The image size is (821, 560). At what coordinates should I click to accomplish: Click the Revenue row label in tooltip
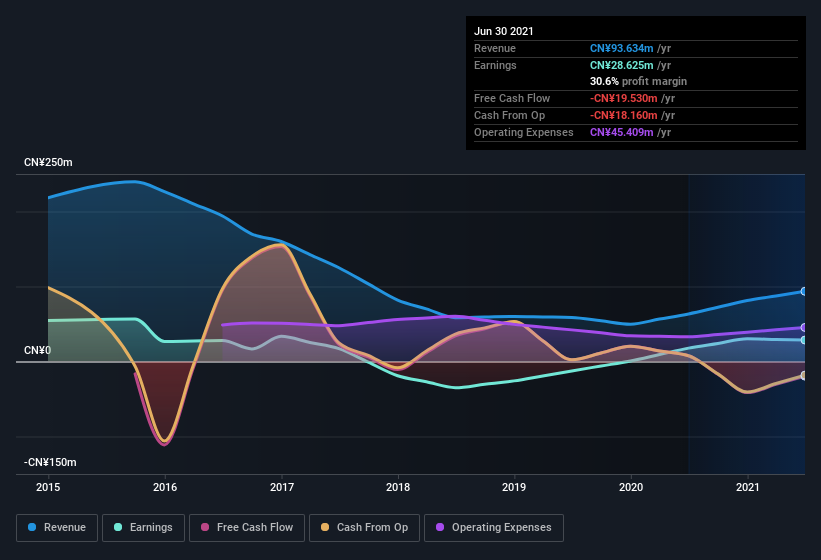pos(495,48)
